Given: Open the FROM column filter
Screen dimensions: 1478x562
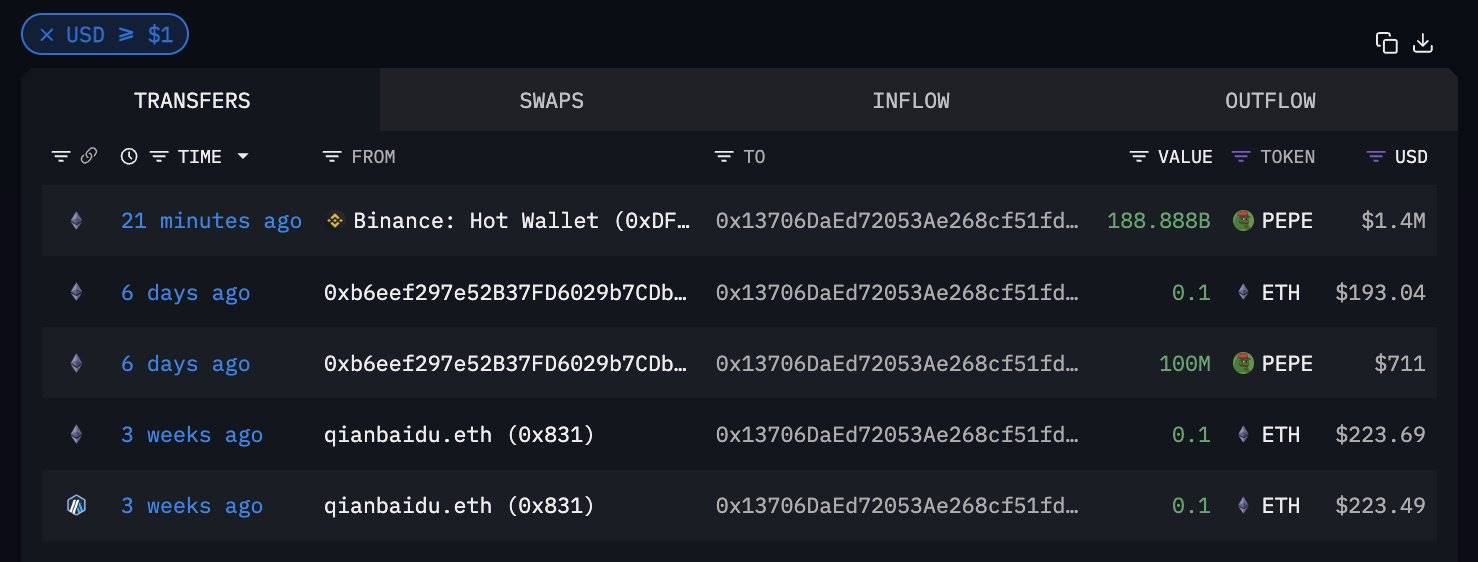Looking at the screenshot, I should (x=333, y=157).
